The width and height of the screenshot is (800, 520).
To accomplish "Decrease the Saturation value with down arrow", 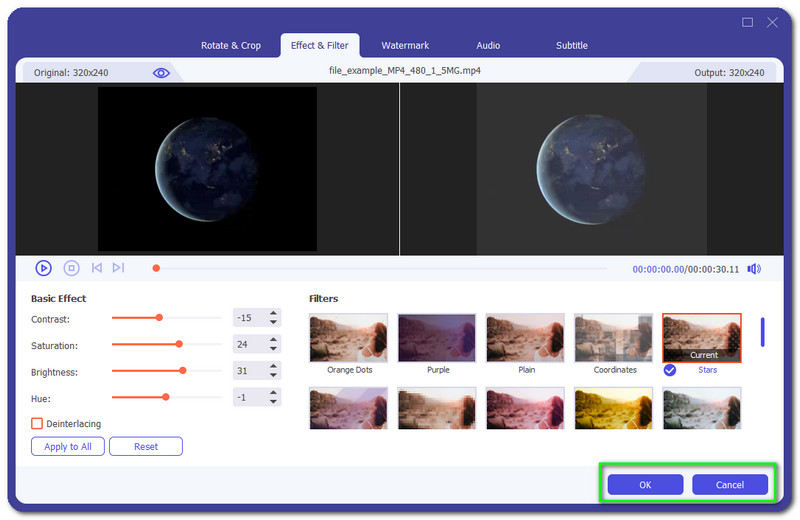I will (x=275, y=350).
